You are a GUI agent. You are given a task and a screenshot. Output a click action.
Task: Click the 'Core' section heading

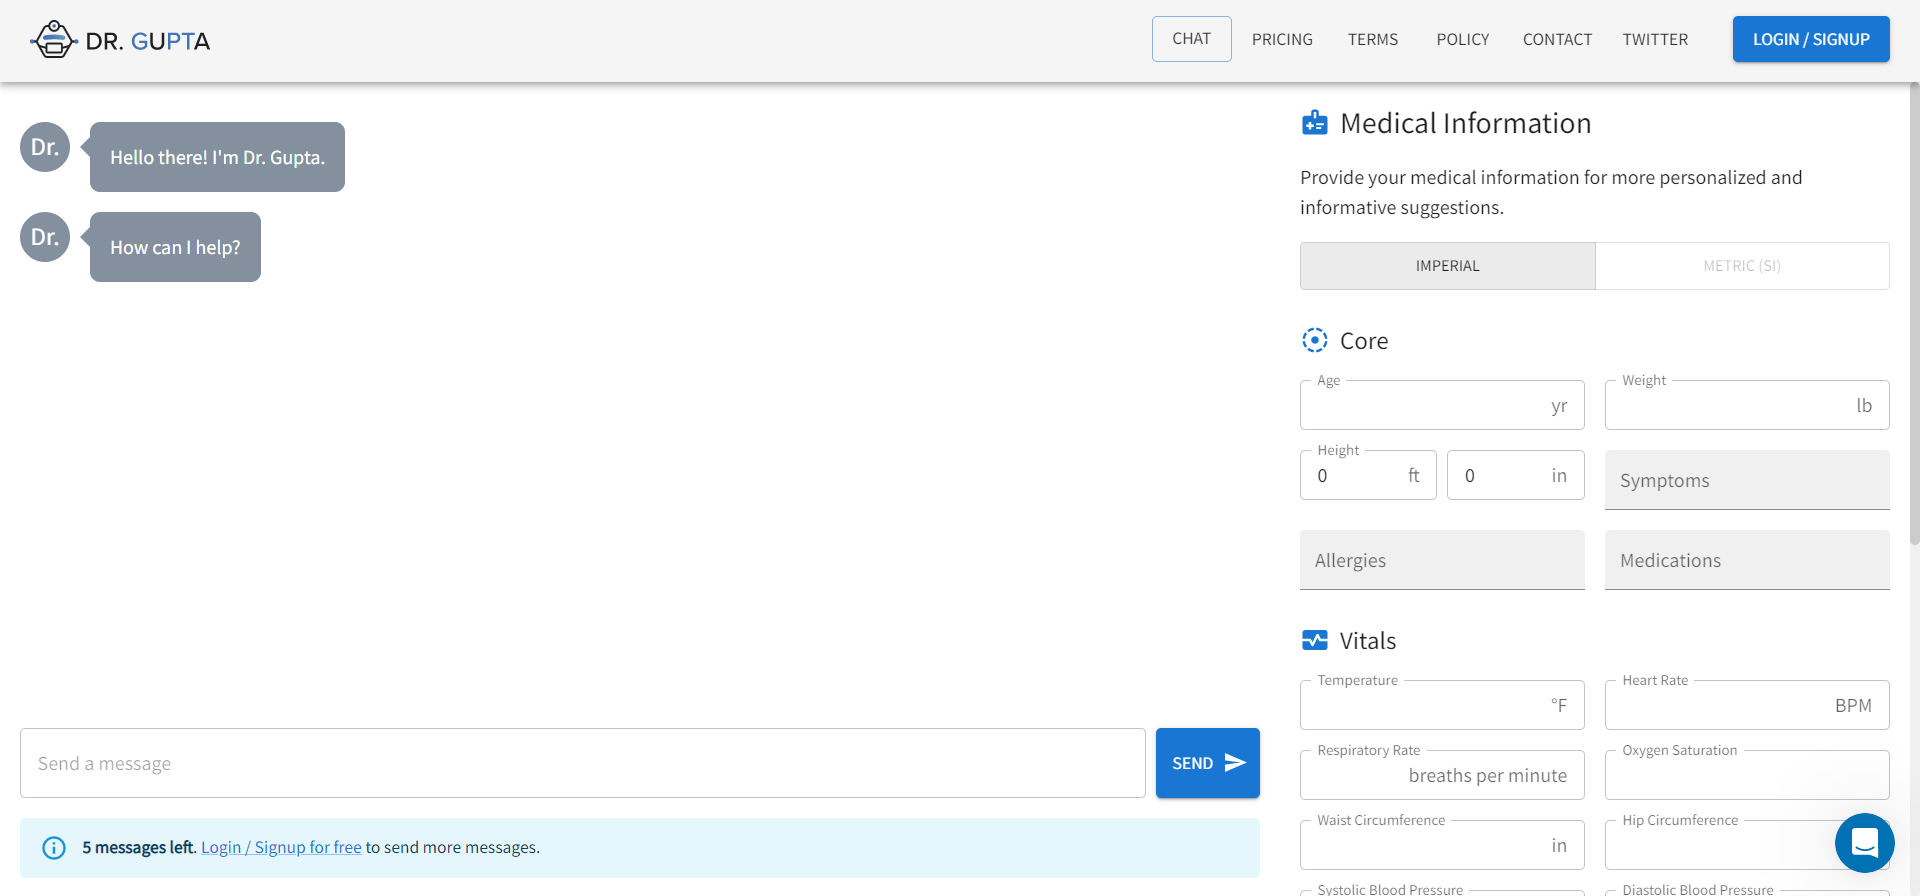1364,341
